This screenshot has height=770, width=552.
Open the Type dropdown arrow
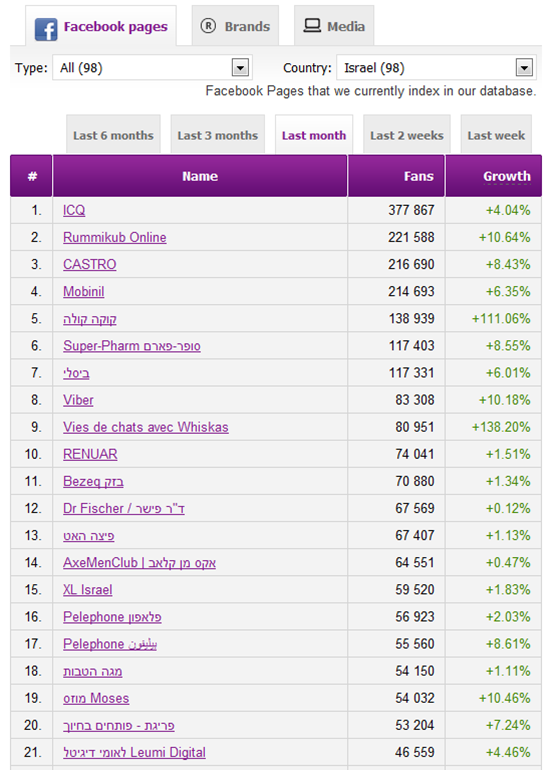click(240, 68)
